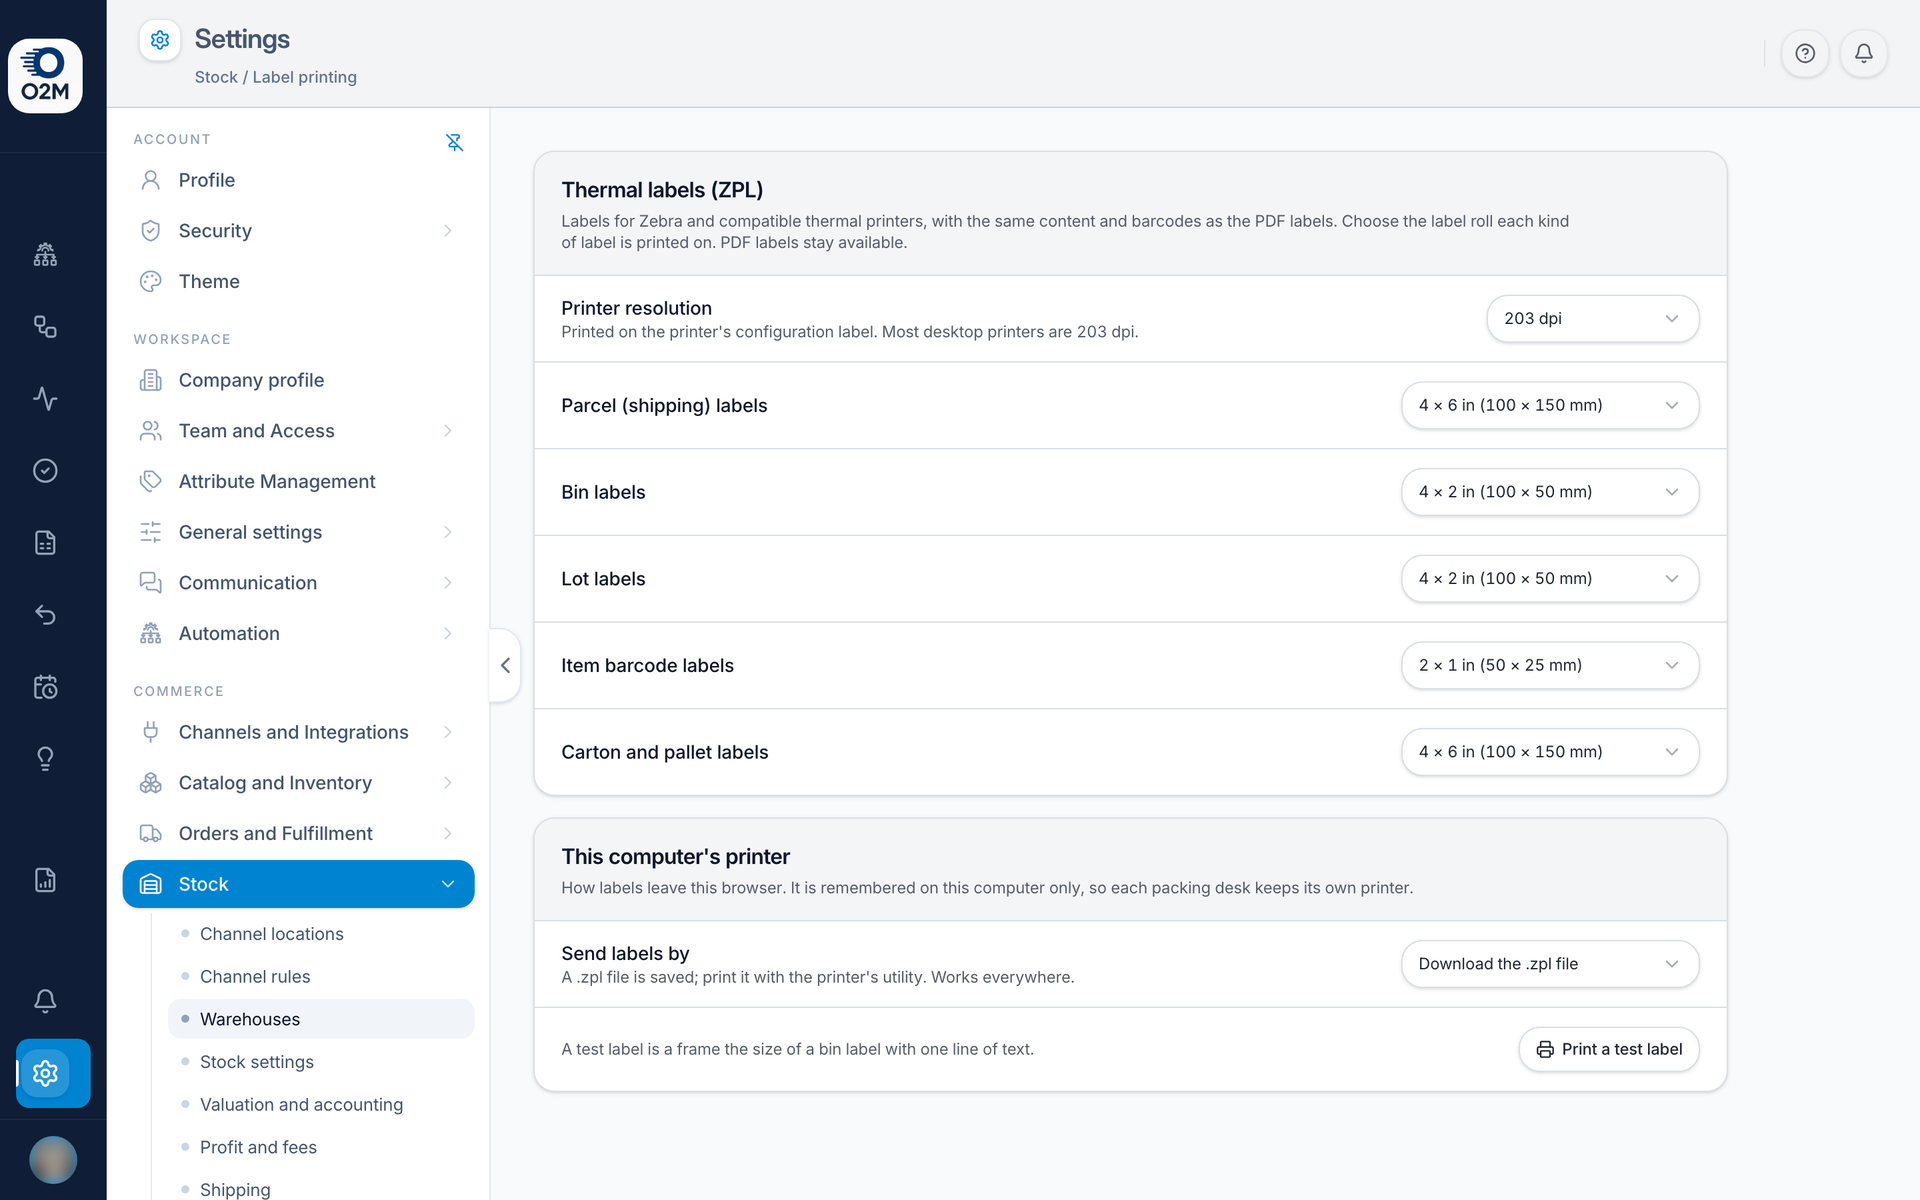This screenshot has height=1200, width=1920.
Task: Open Company profile settings
Action: (298, 380)
